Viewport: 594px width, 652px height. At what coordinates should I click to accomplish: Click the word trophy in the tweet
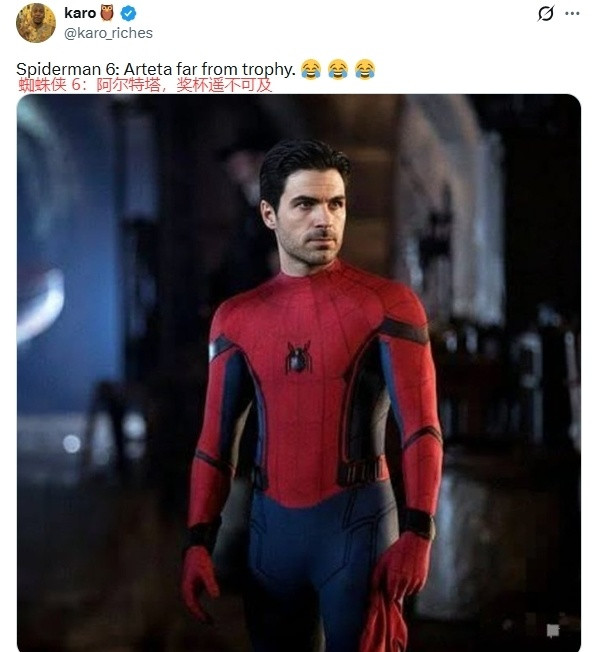click(x=269, y=69)
